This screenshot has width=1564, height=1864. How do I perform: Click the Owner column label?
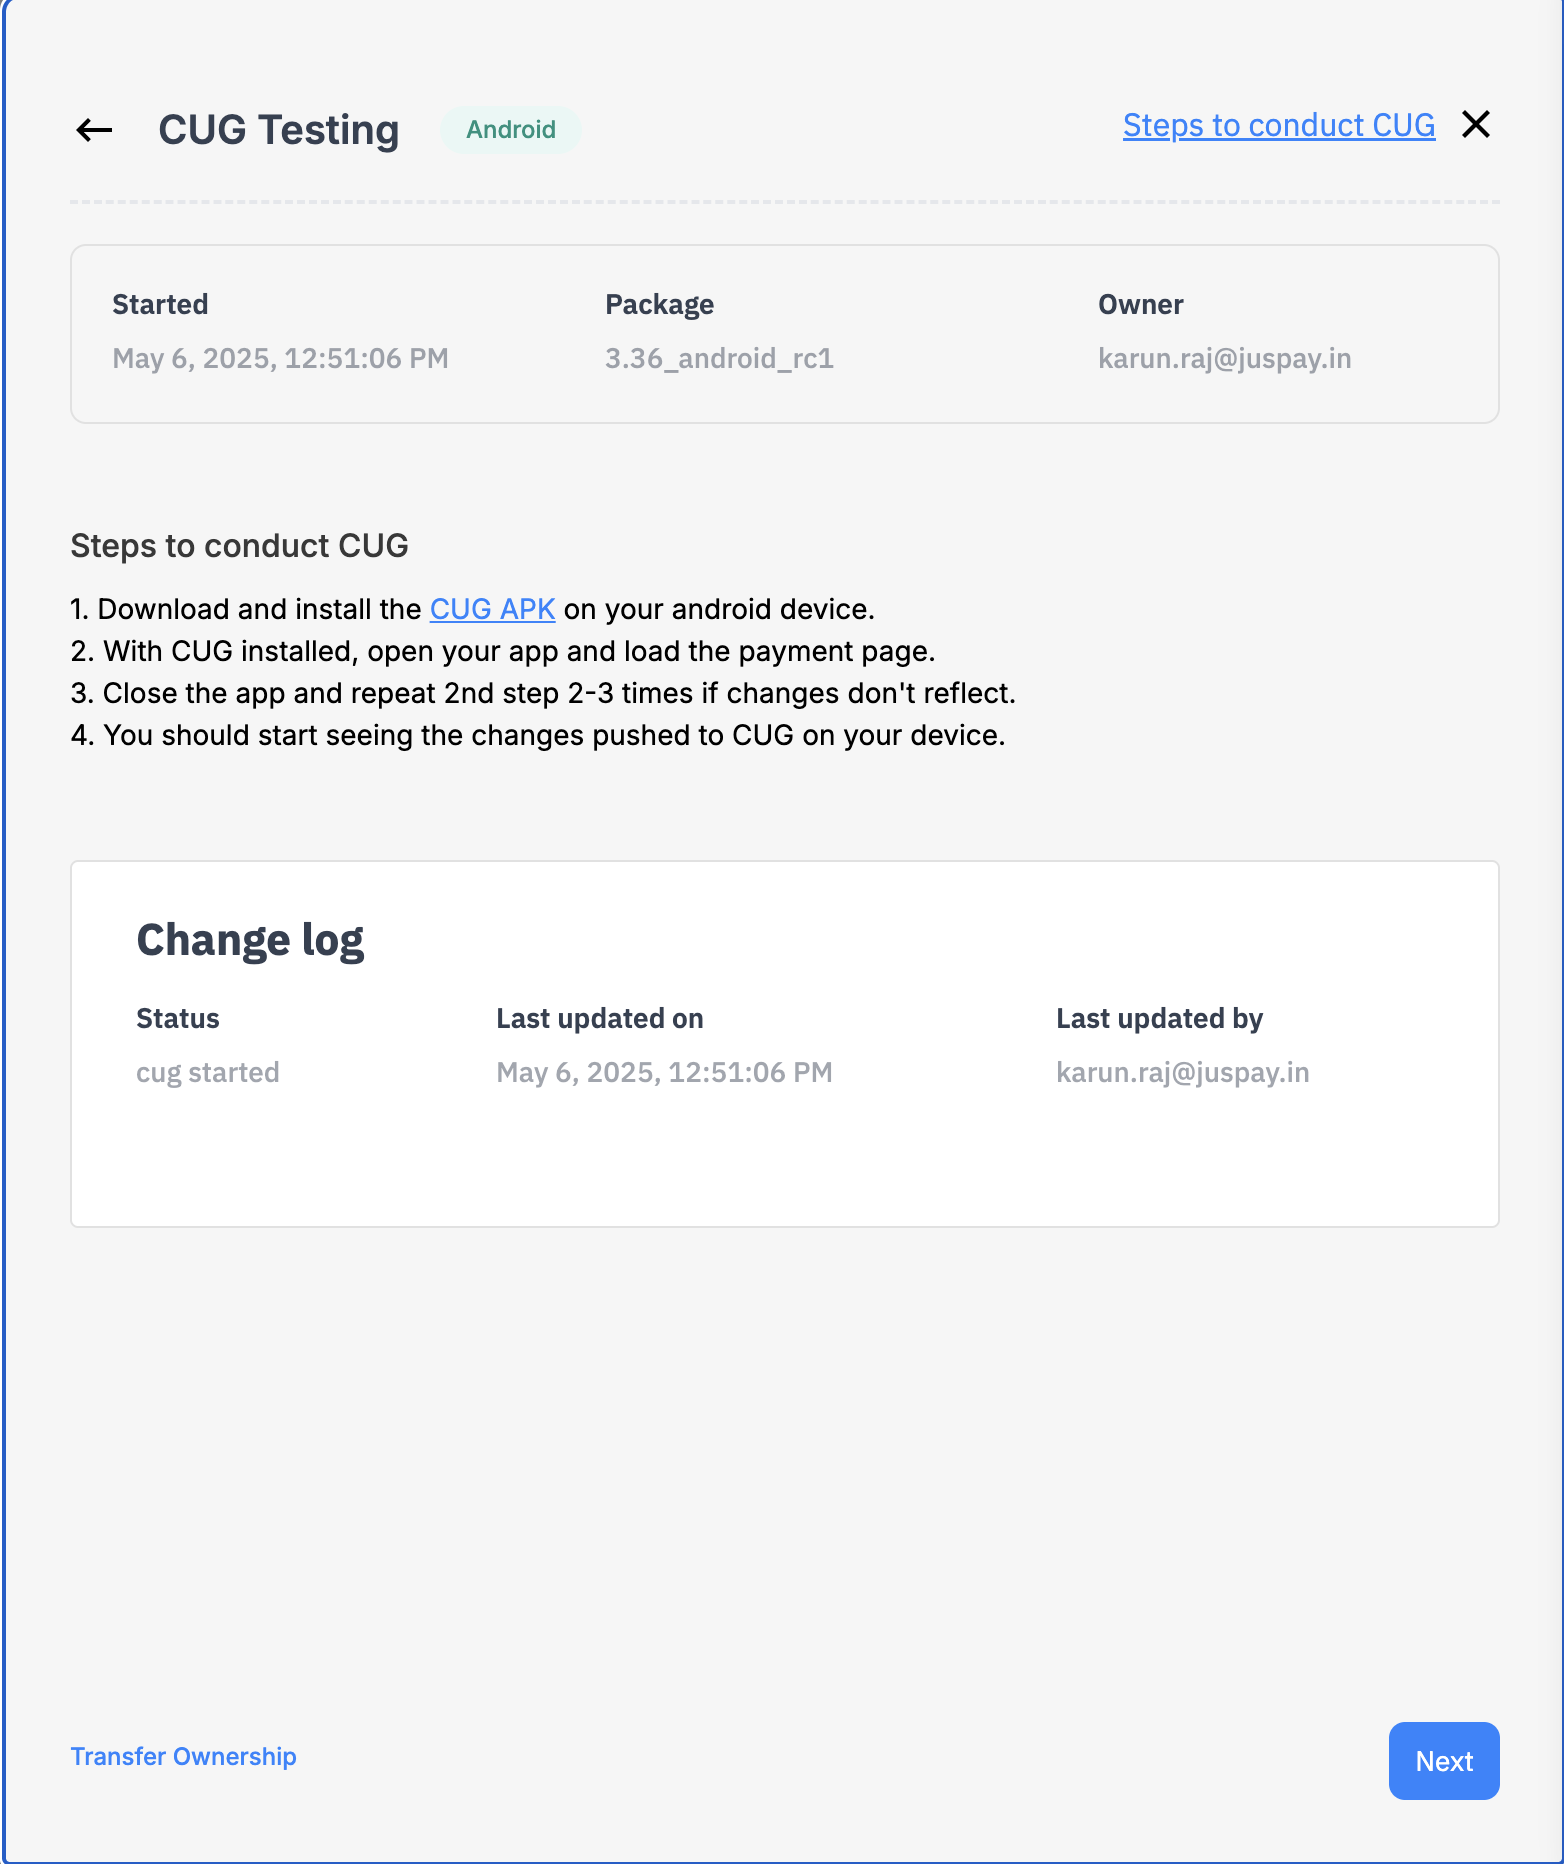[1140, 304]
